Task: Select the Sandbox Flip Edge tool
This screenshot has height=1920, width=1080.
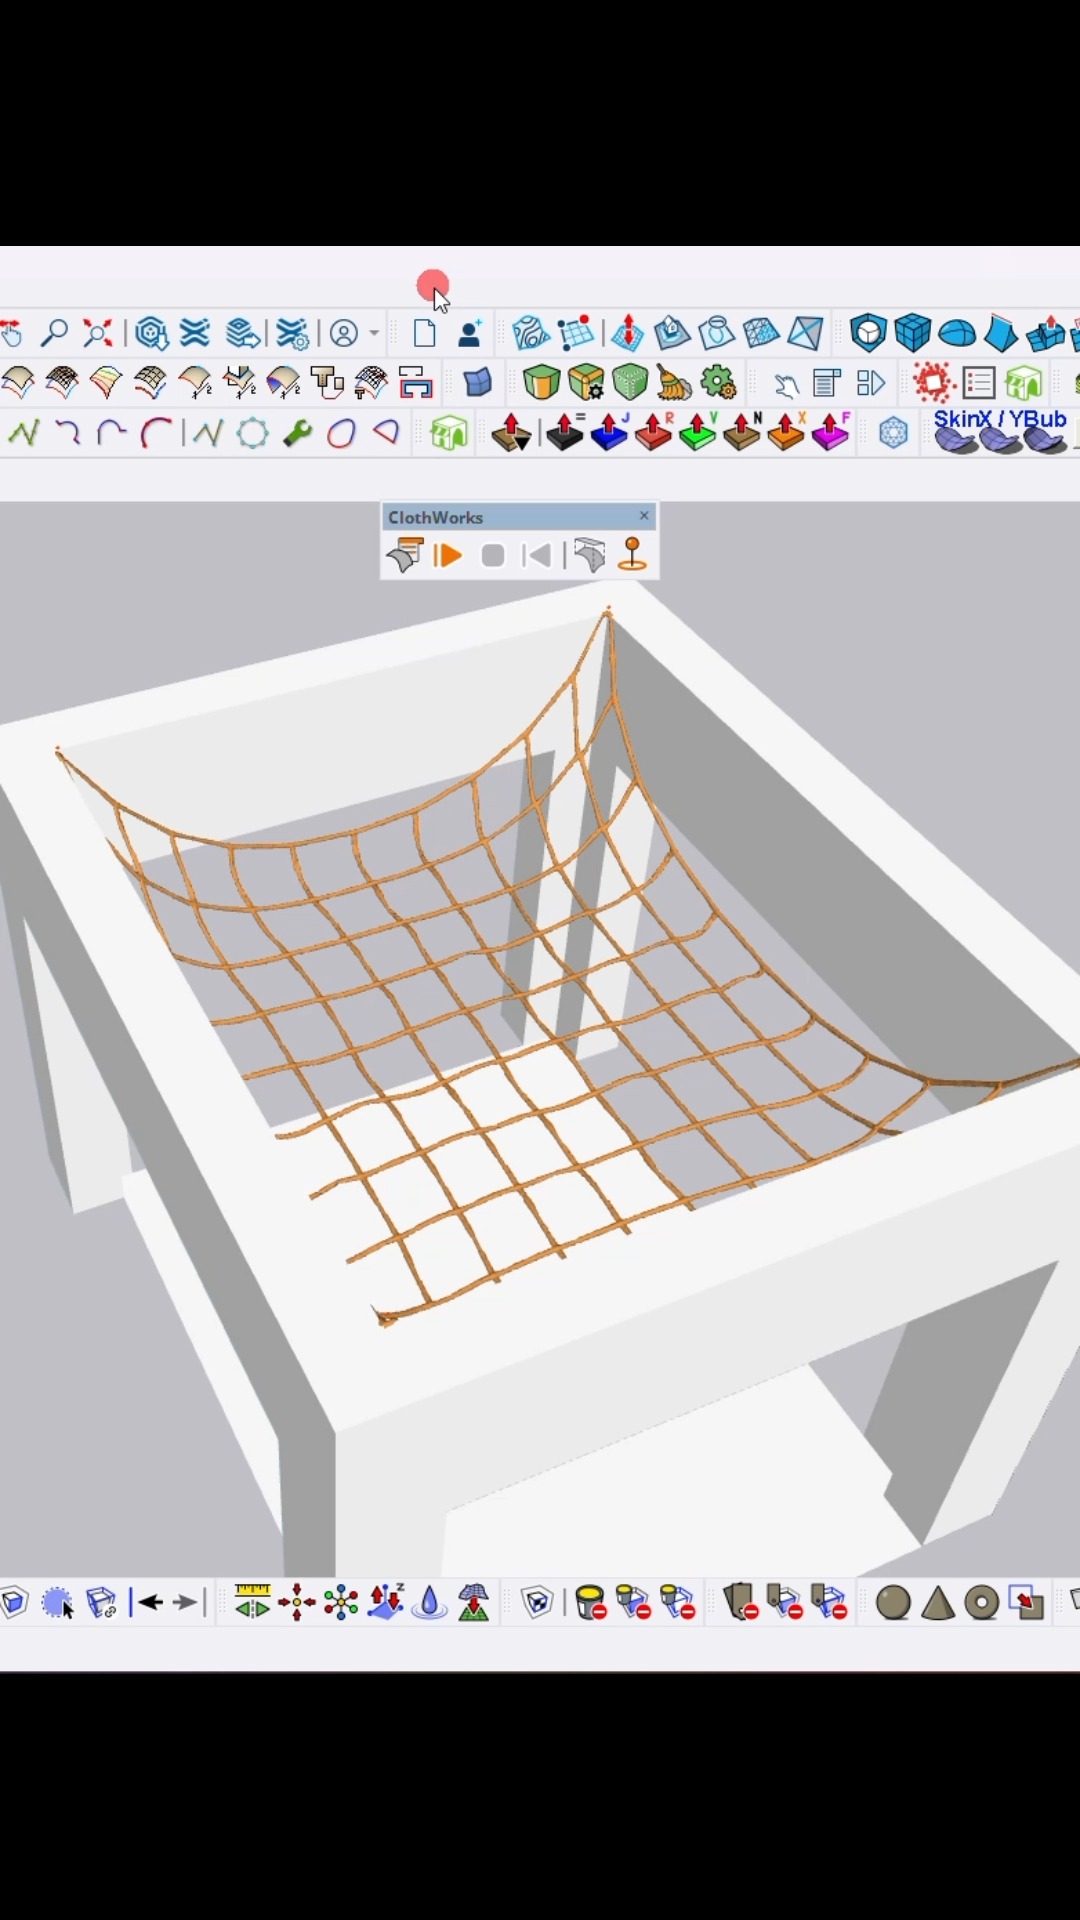Action: [805, 333]
